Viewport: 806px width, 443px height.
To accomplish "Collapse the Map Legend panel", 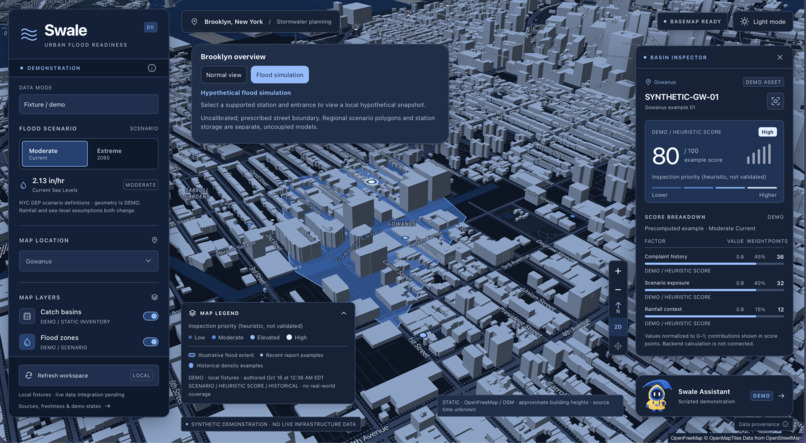I will click(x=343, y=313).
